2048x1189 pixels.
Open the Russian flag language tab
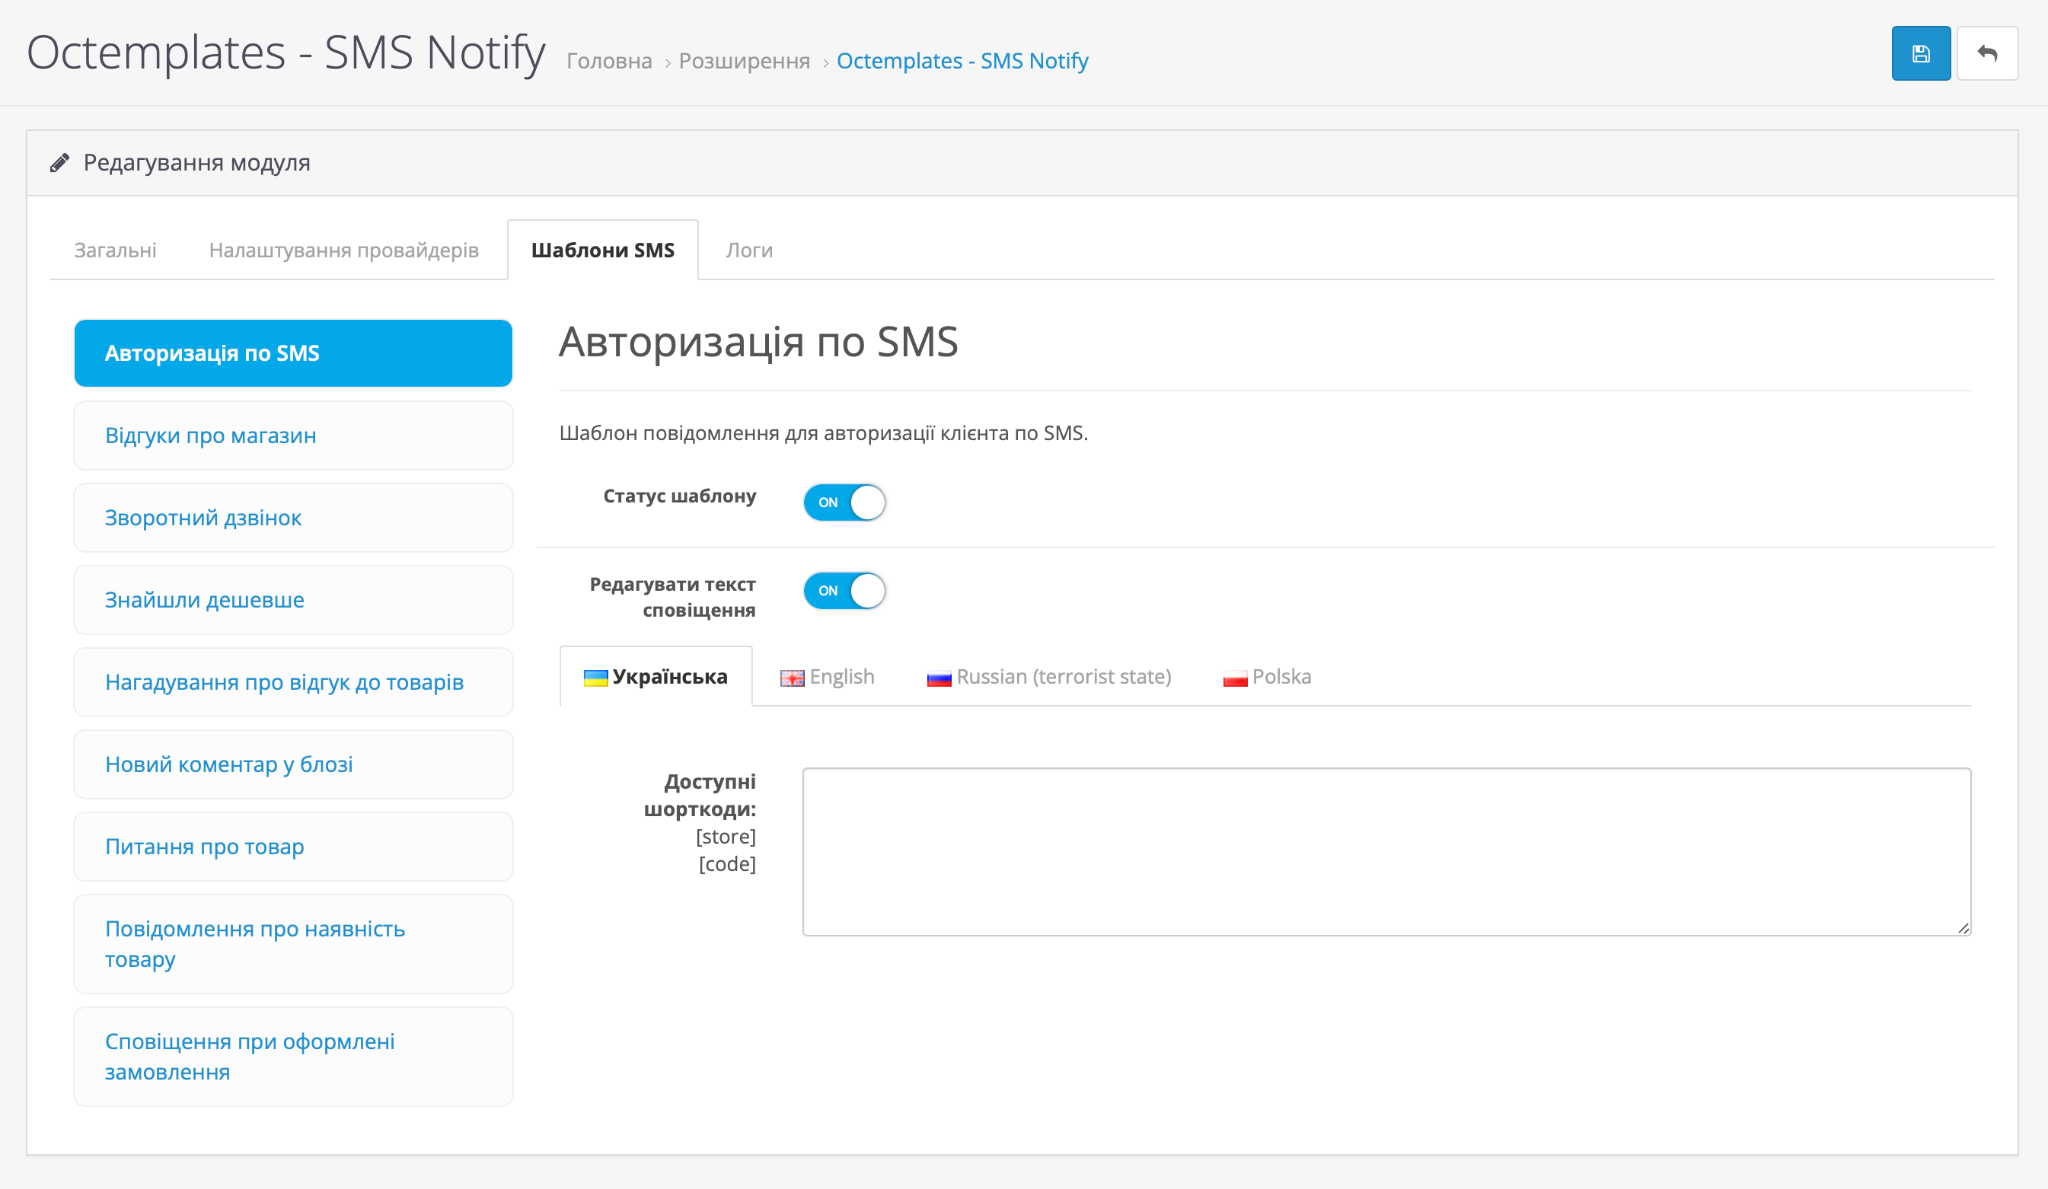[1049, 677]
